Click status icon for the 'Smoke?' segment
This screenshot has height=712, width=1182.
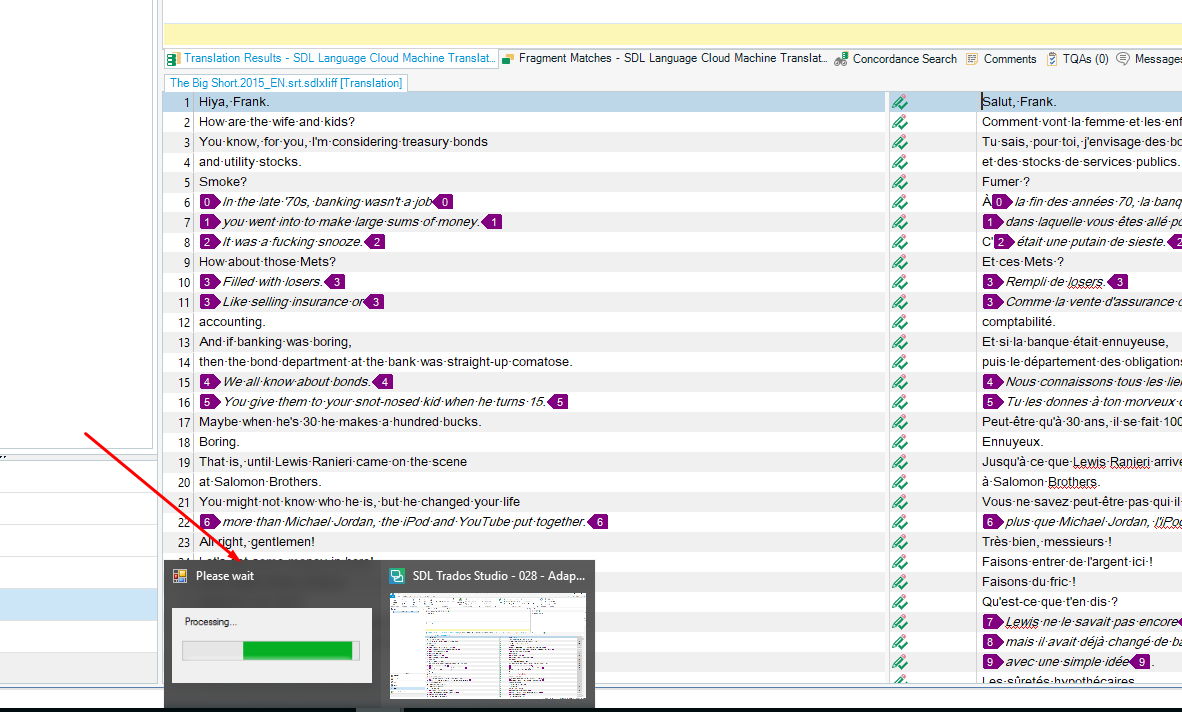pyautogui.click(x=899, y=182)
